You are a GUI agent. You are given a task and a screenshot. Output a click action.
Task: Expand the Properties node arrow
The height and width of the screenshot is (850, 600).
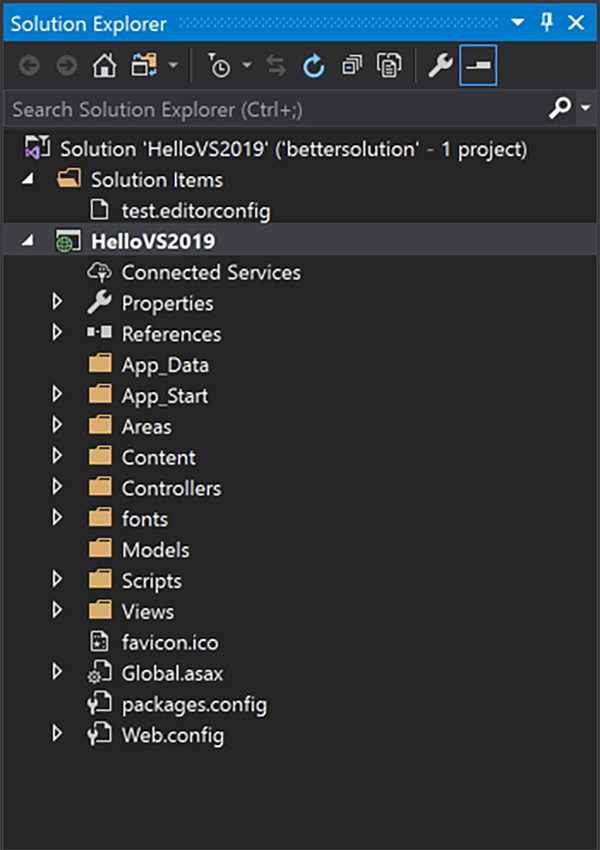point(57,302)
